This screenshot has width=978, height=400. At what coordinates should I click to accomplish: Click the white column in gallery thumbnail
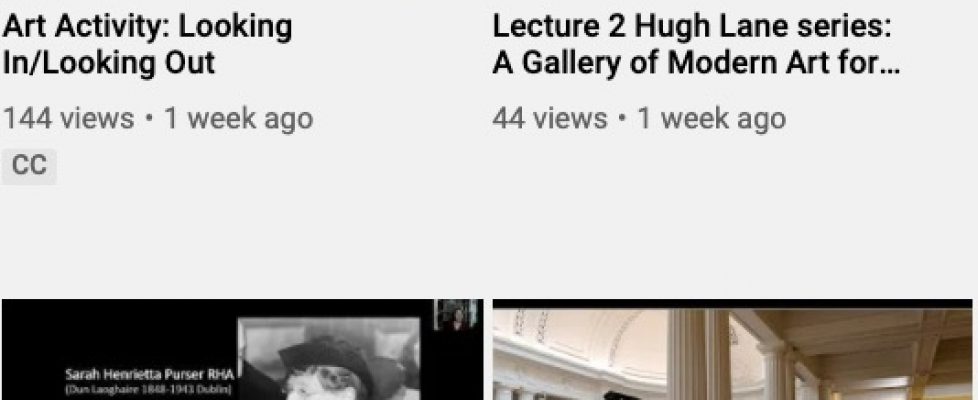[699, 354]
